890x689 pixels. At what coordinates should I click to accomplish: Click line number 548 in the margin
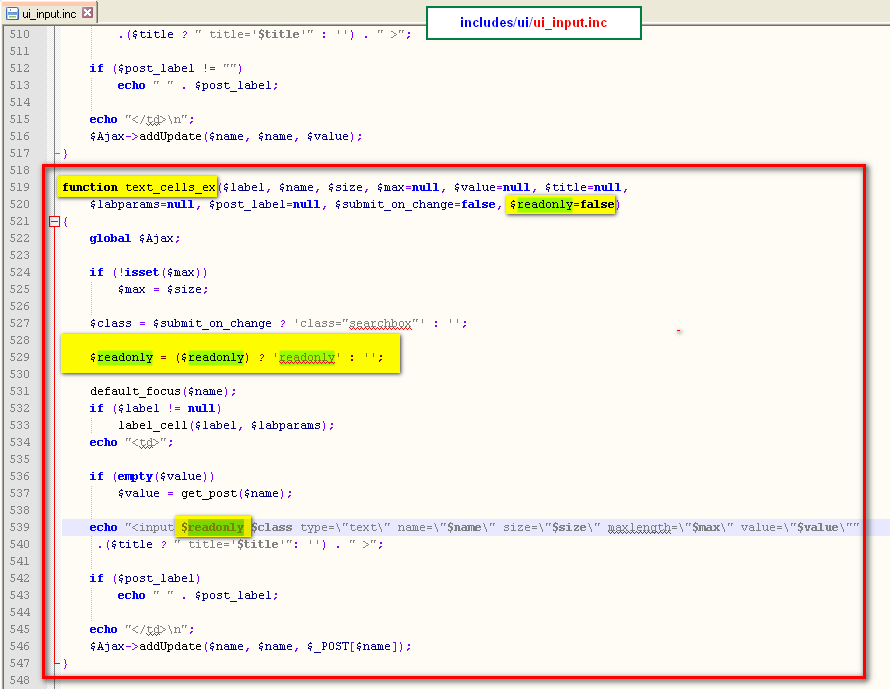(x=20, y=680)
